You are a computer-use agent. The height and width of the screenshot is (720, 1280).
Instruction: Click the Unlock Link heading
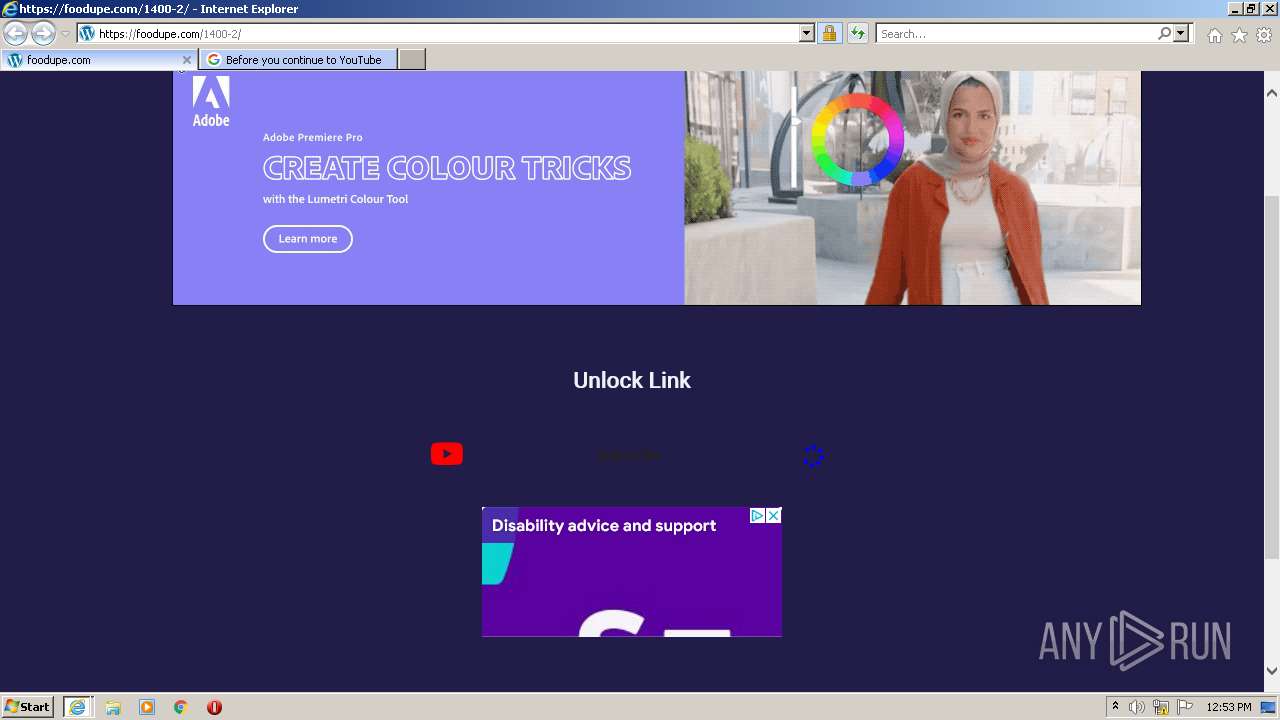pyautogui.click(x=632, y=380)
